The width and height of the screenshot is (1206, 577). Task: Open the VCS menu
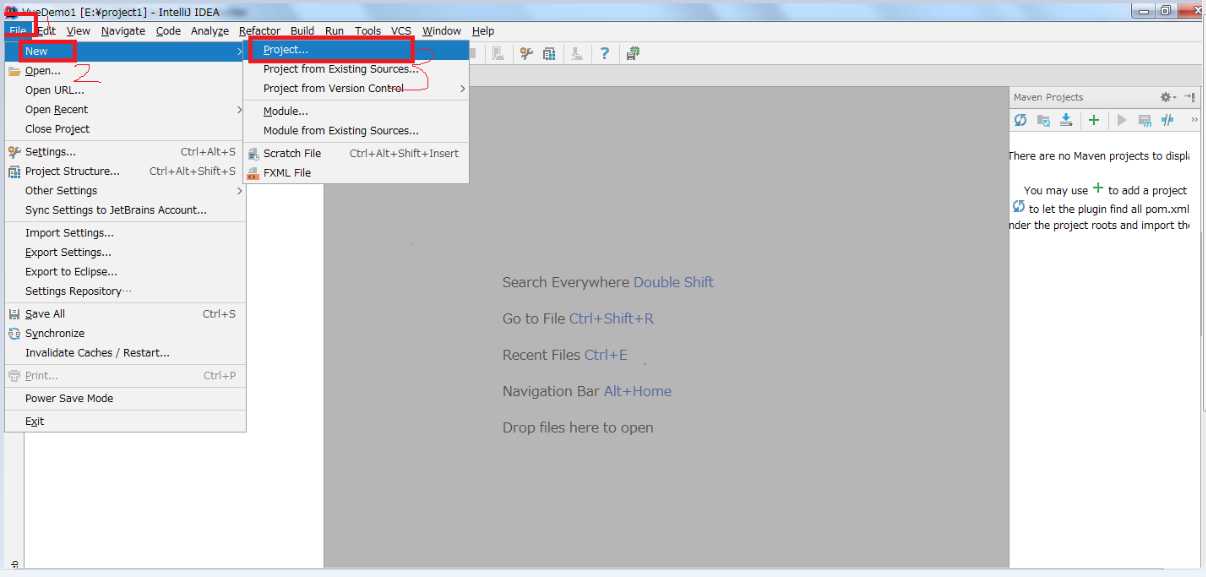pos(401,31)
